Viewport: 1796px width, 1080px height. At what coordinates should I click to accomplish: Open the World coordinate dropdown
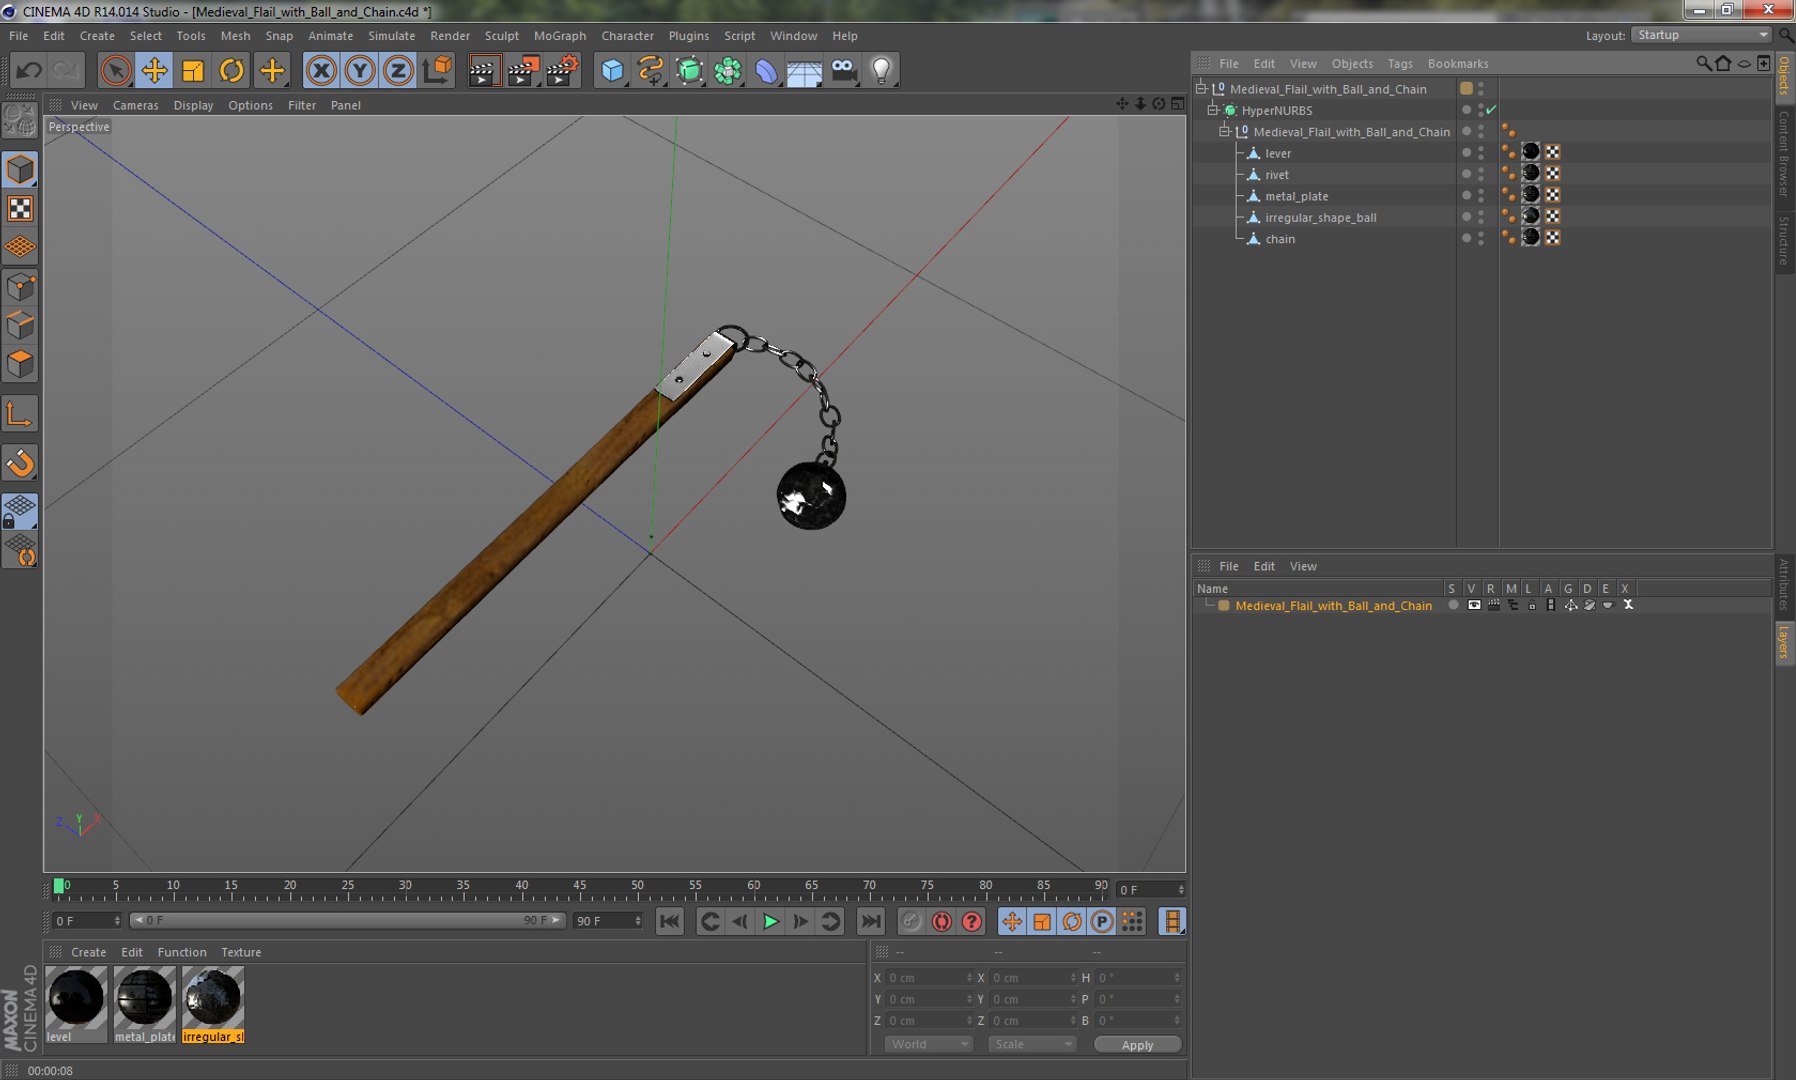pyautogui.click(x=928, y=1044)
